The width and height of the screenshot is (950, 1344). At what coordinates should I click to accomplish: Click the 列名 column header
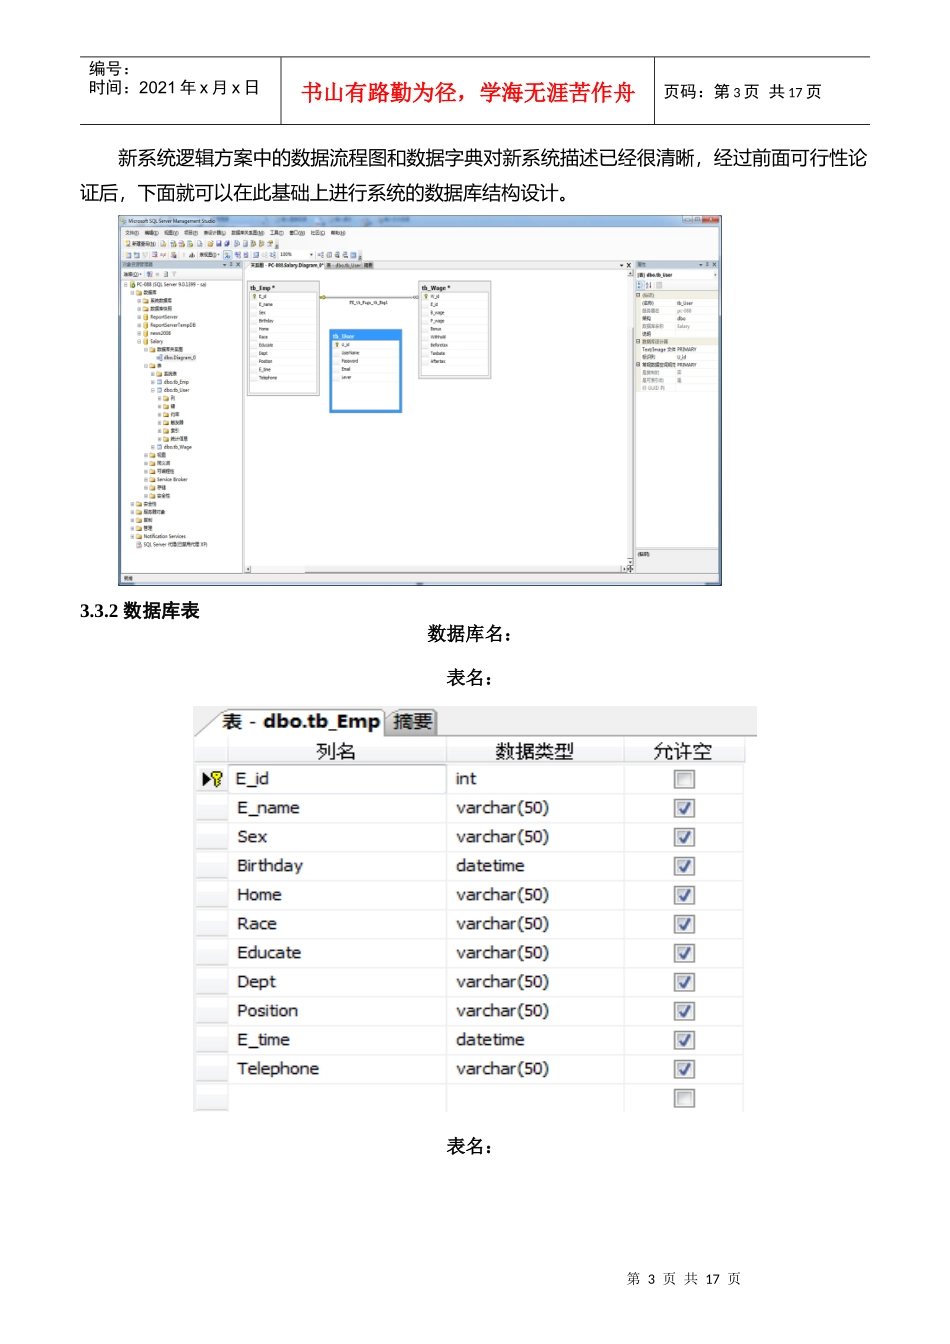336,751
